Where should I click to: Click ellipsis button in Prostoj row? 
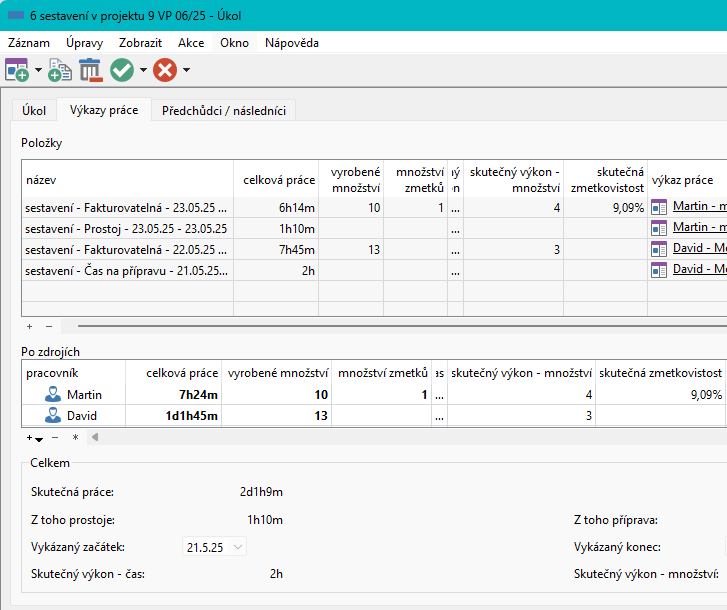tap(455, 229)
